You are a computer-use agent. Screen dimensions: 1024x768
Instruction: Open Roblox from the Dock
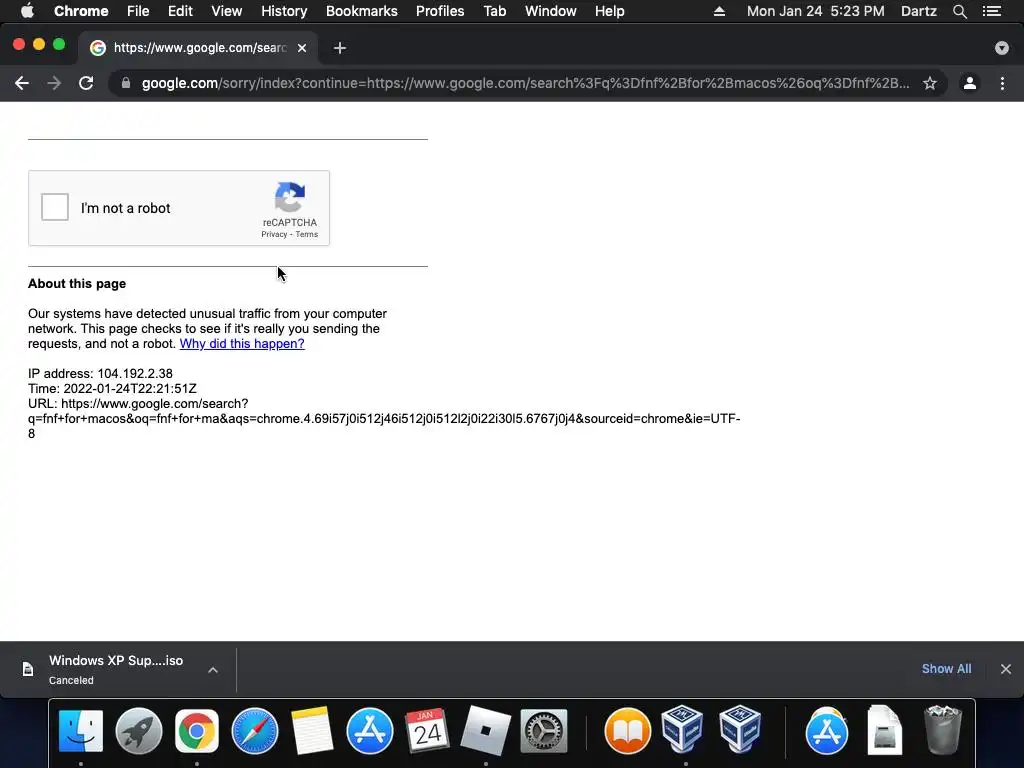(x=485, y=731)
